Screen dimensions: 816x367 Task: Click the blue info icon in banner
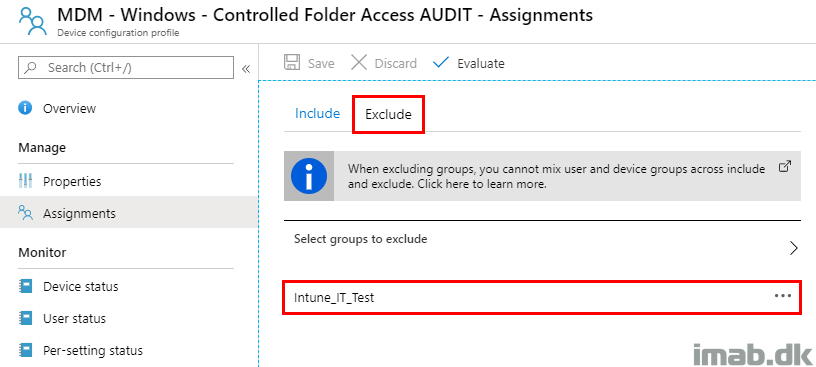click(x=309, y=176)
